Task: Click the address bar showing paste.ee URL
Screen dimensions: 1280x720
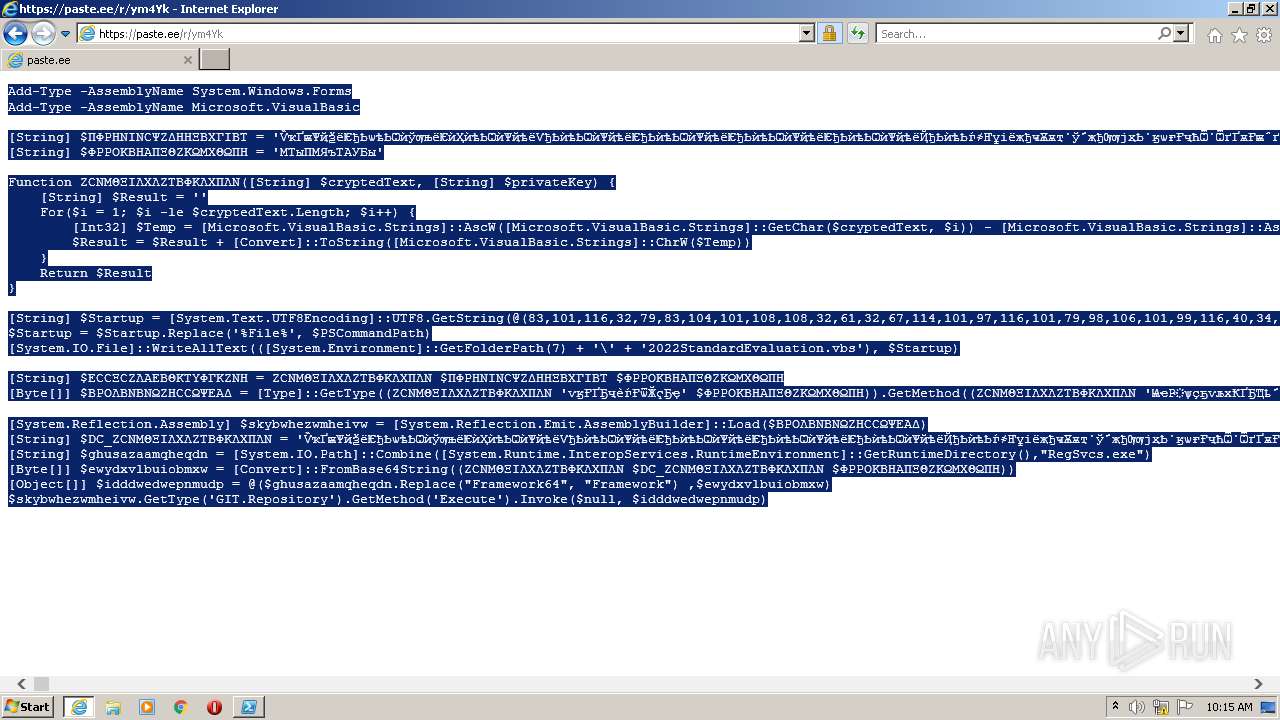Action: coord(437,34)
